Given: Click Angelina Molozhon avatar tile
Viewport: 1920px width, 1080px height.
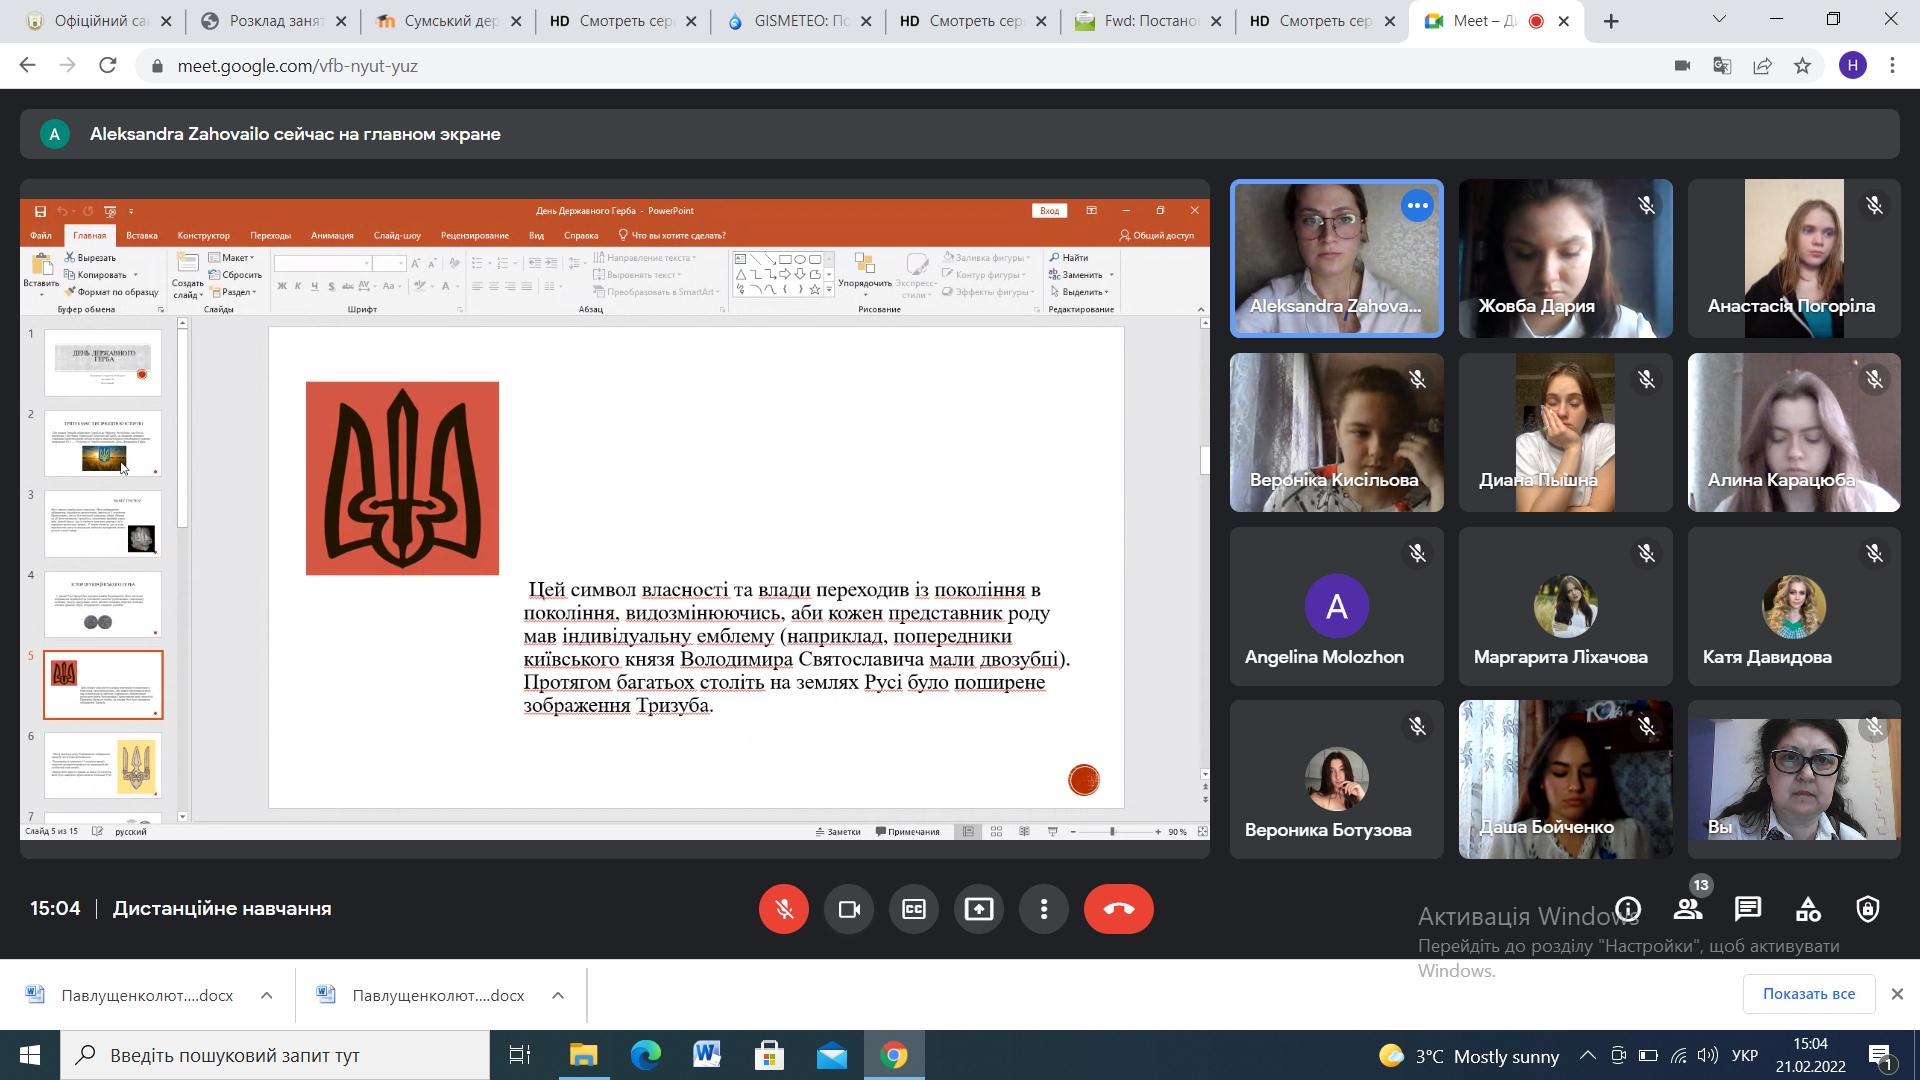Looking at the screenshot, I should [1336, 606].
